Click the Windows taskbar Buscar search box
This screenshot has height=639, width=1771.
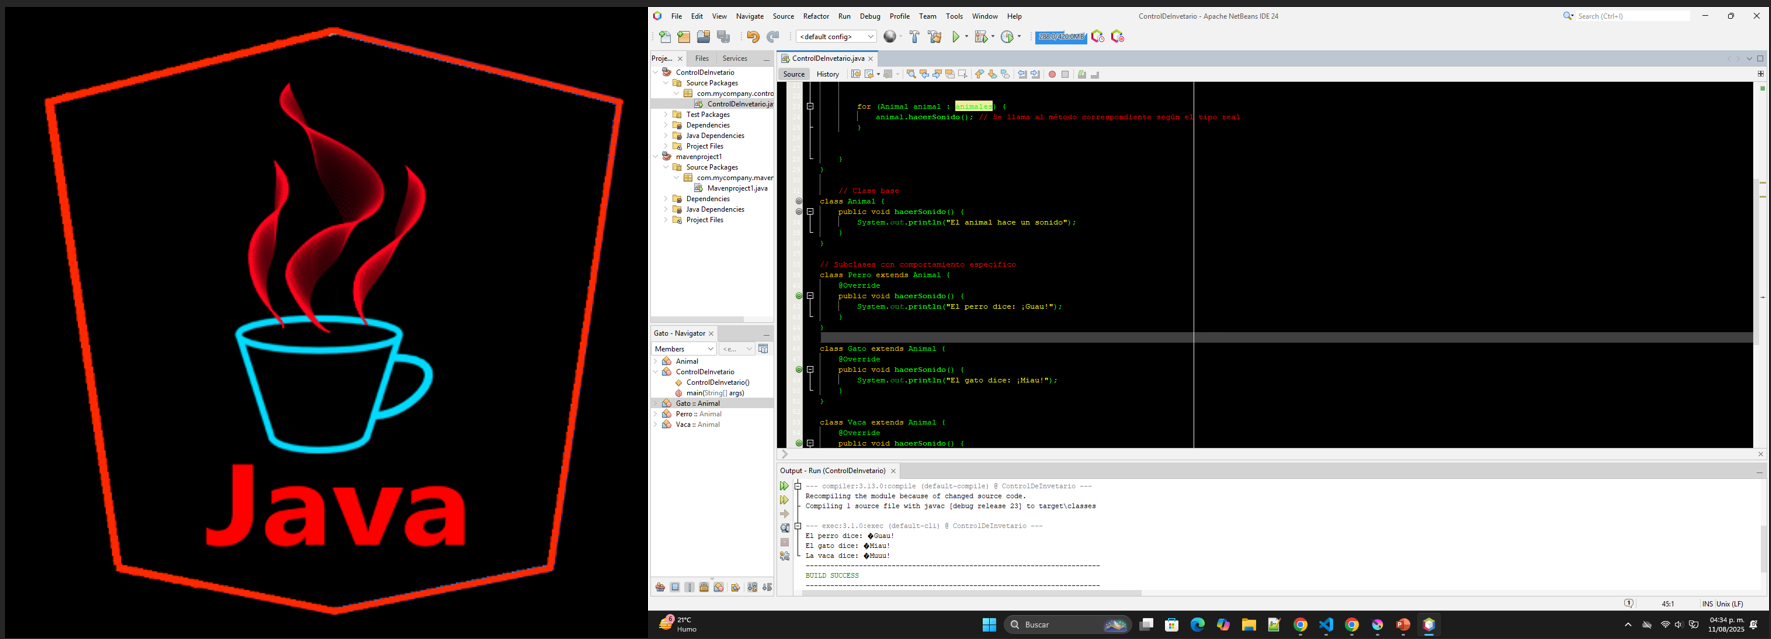[x=1066, y=625]
